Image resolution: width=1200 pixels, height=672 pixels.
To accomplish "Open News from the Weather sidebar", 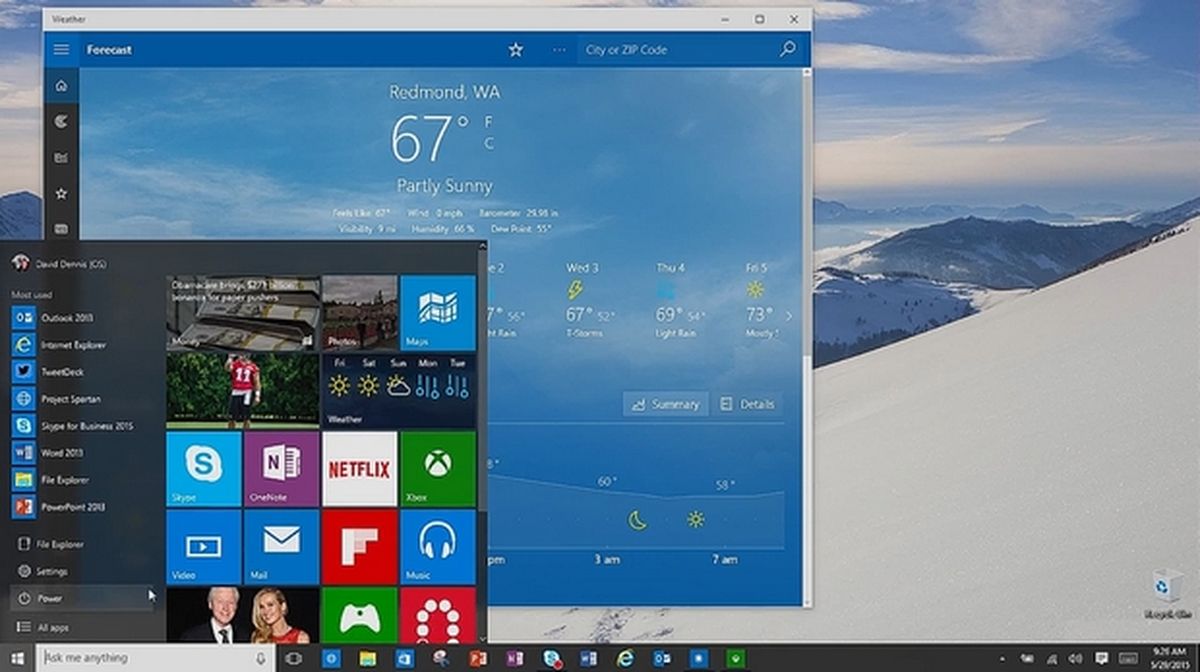I will coord(62,157).
